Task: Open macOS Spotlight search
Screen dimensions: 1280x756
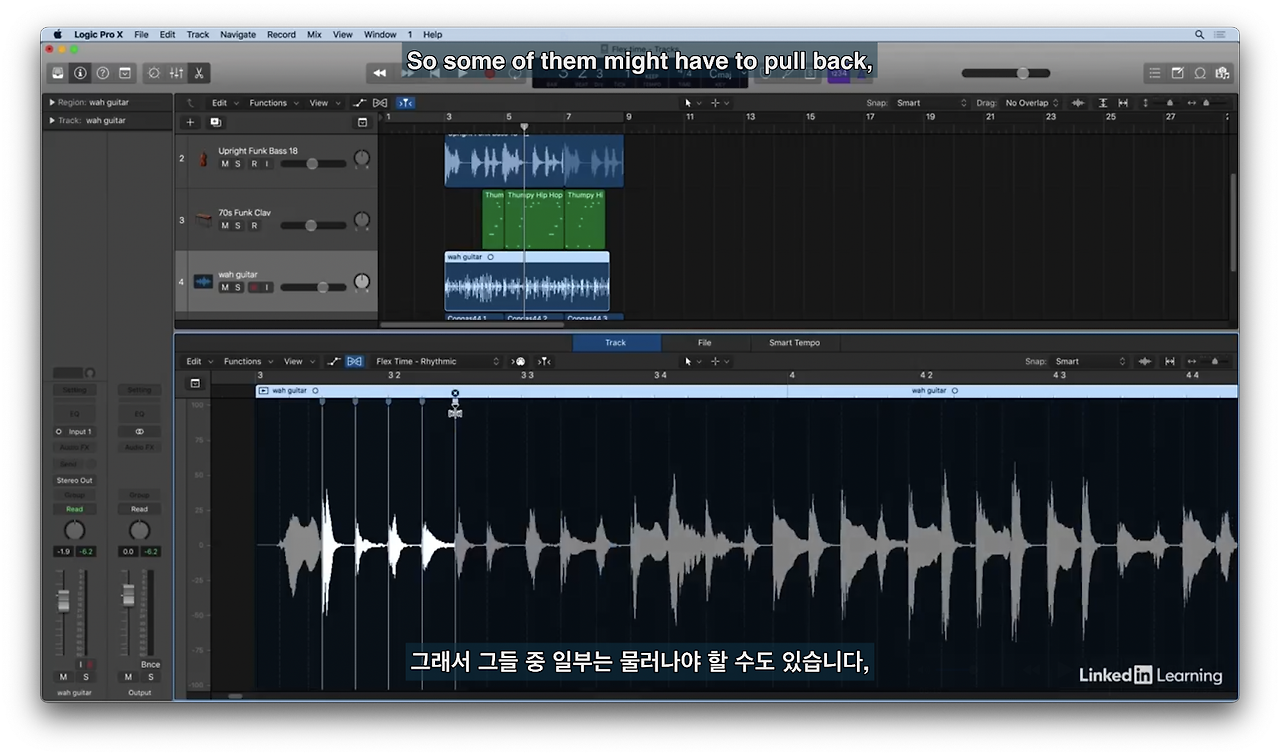Action: (1200, 34)
